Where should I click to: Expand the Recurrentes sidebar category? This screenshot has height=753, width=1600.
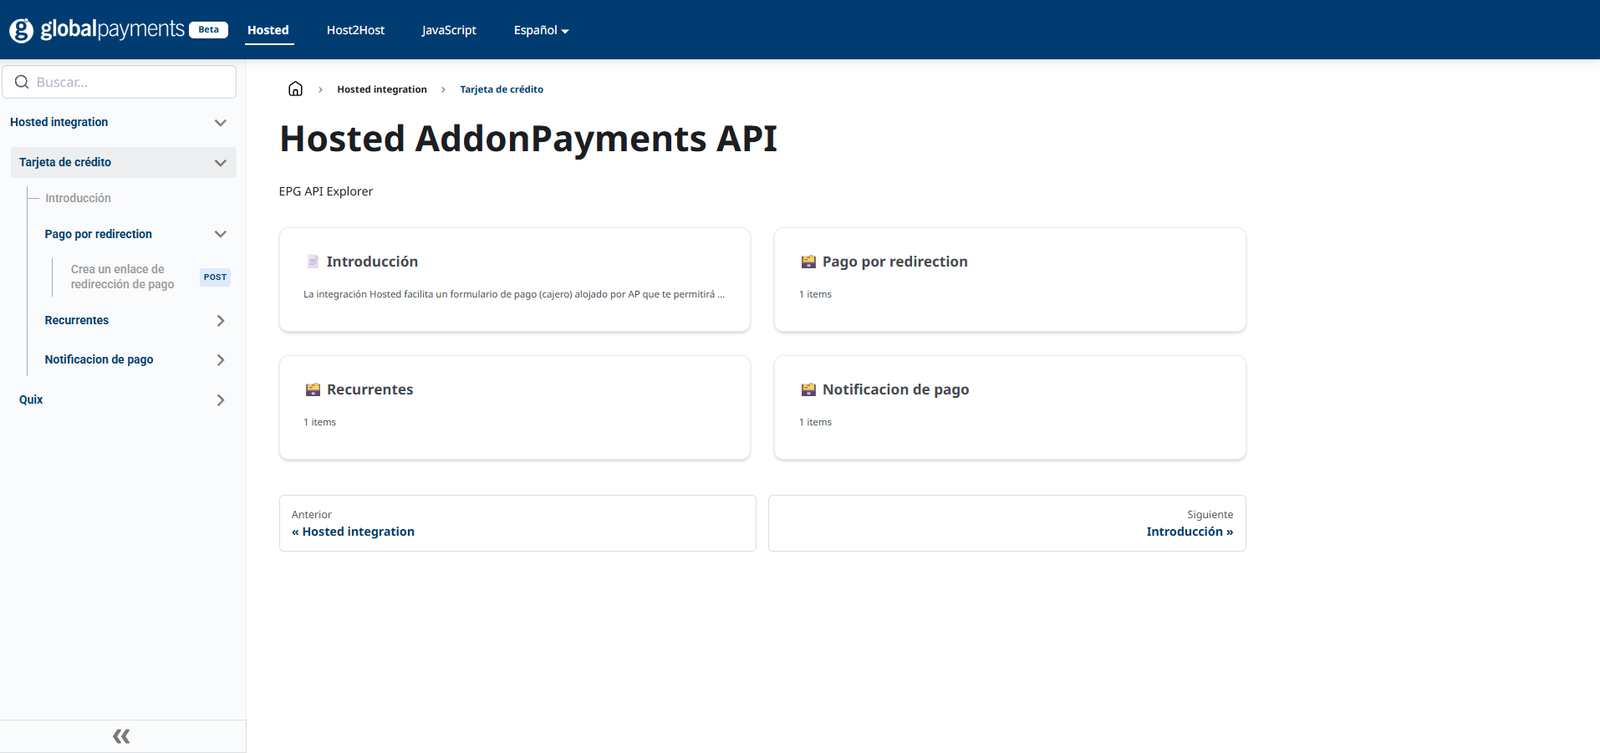[220, 321]
